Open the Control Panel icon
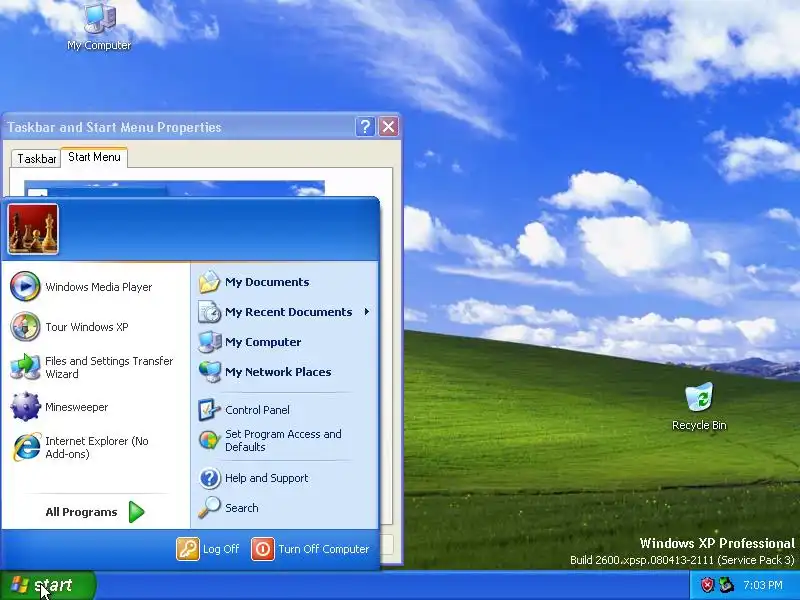800x600 pixels. pyautogui.click(x=209, y=410)
